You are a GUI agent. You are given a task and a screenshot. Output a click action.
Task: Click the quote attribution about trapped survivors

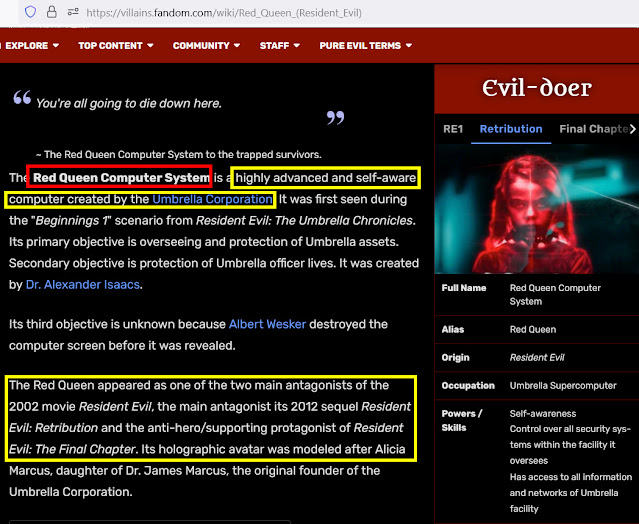178,154
